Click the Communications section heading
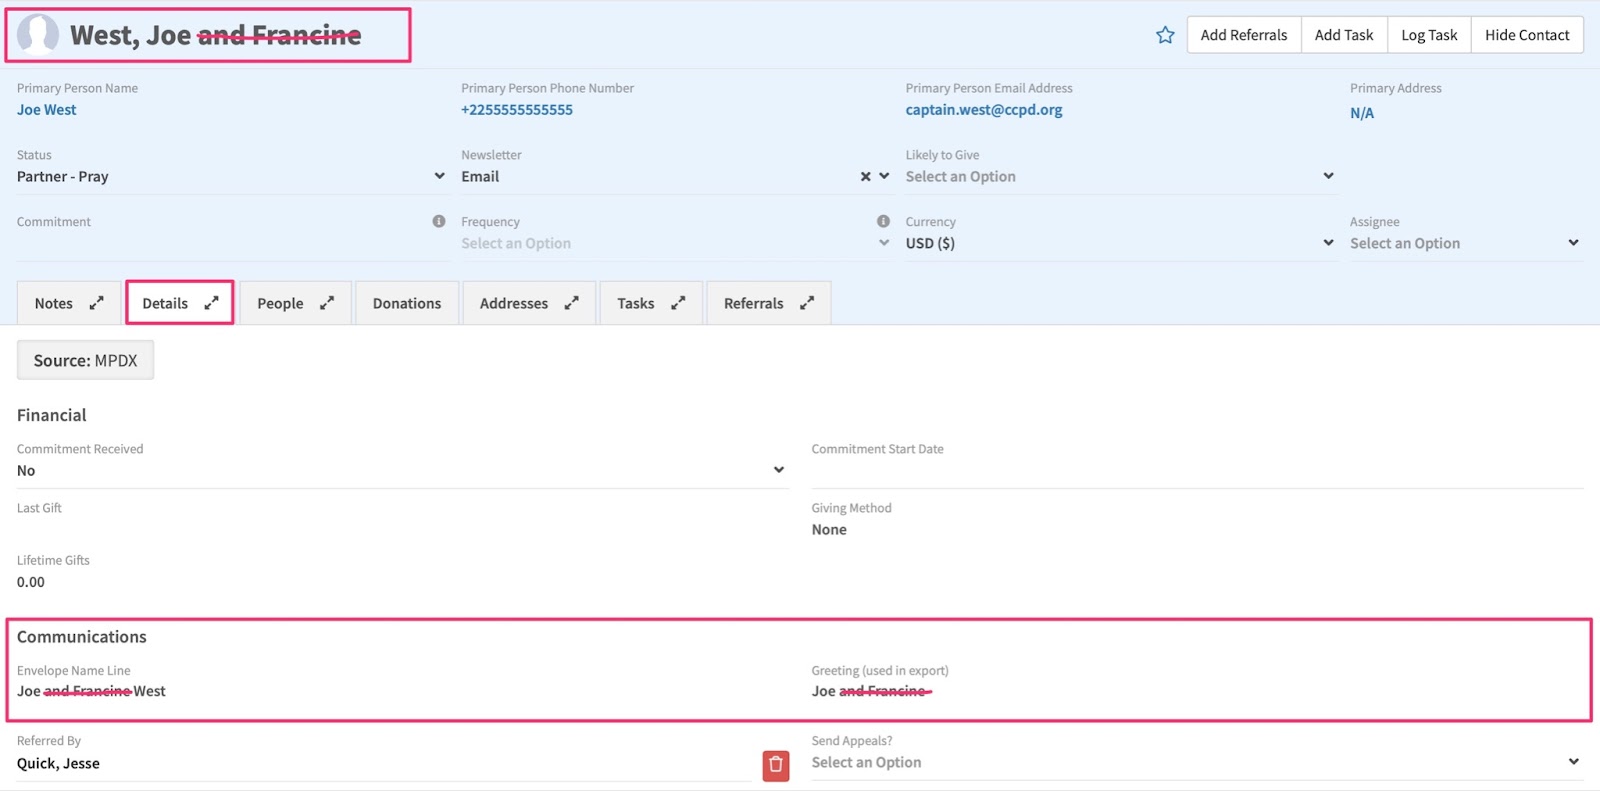This screenshot has width=1600, height=791. (82, 637)
